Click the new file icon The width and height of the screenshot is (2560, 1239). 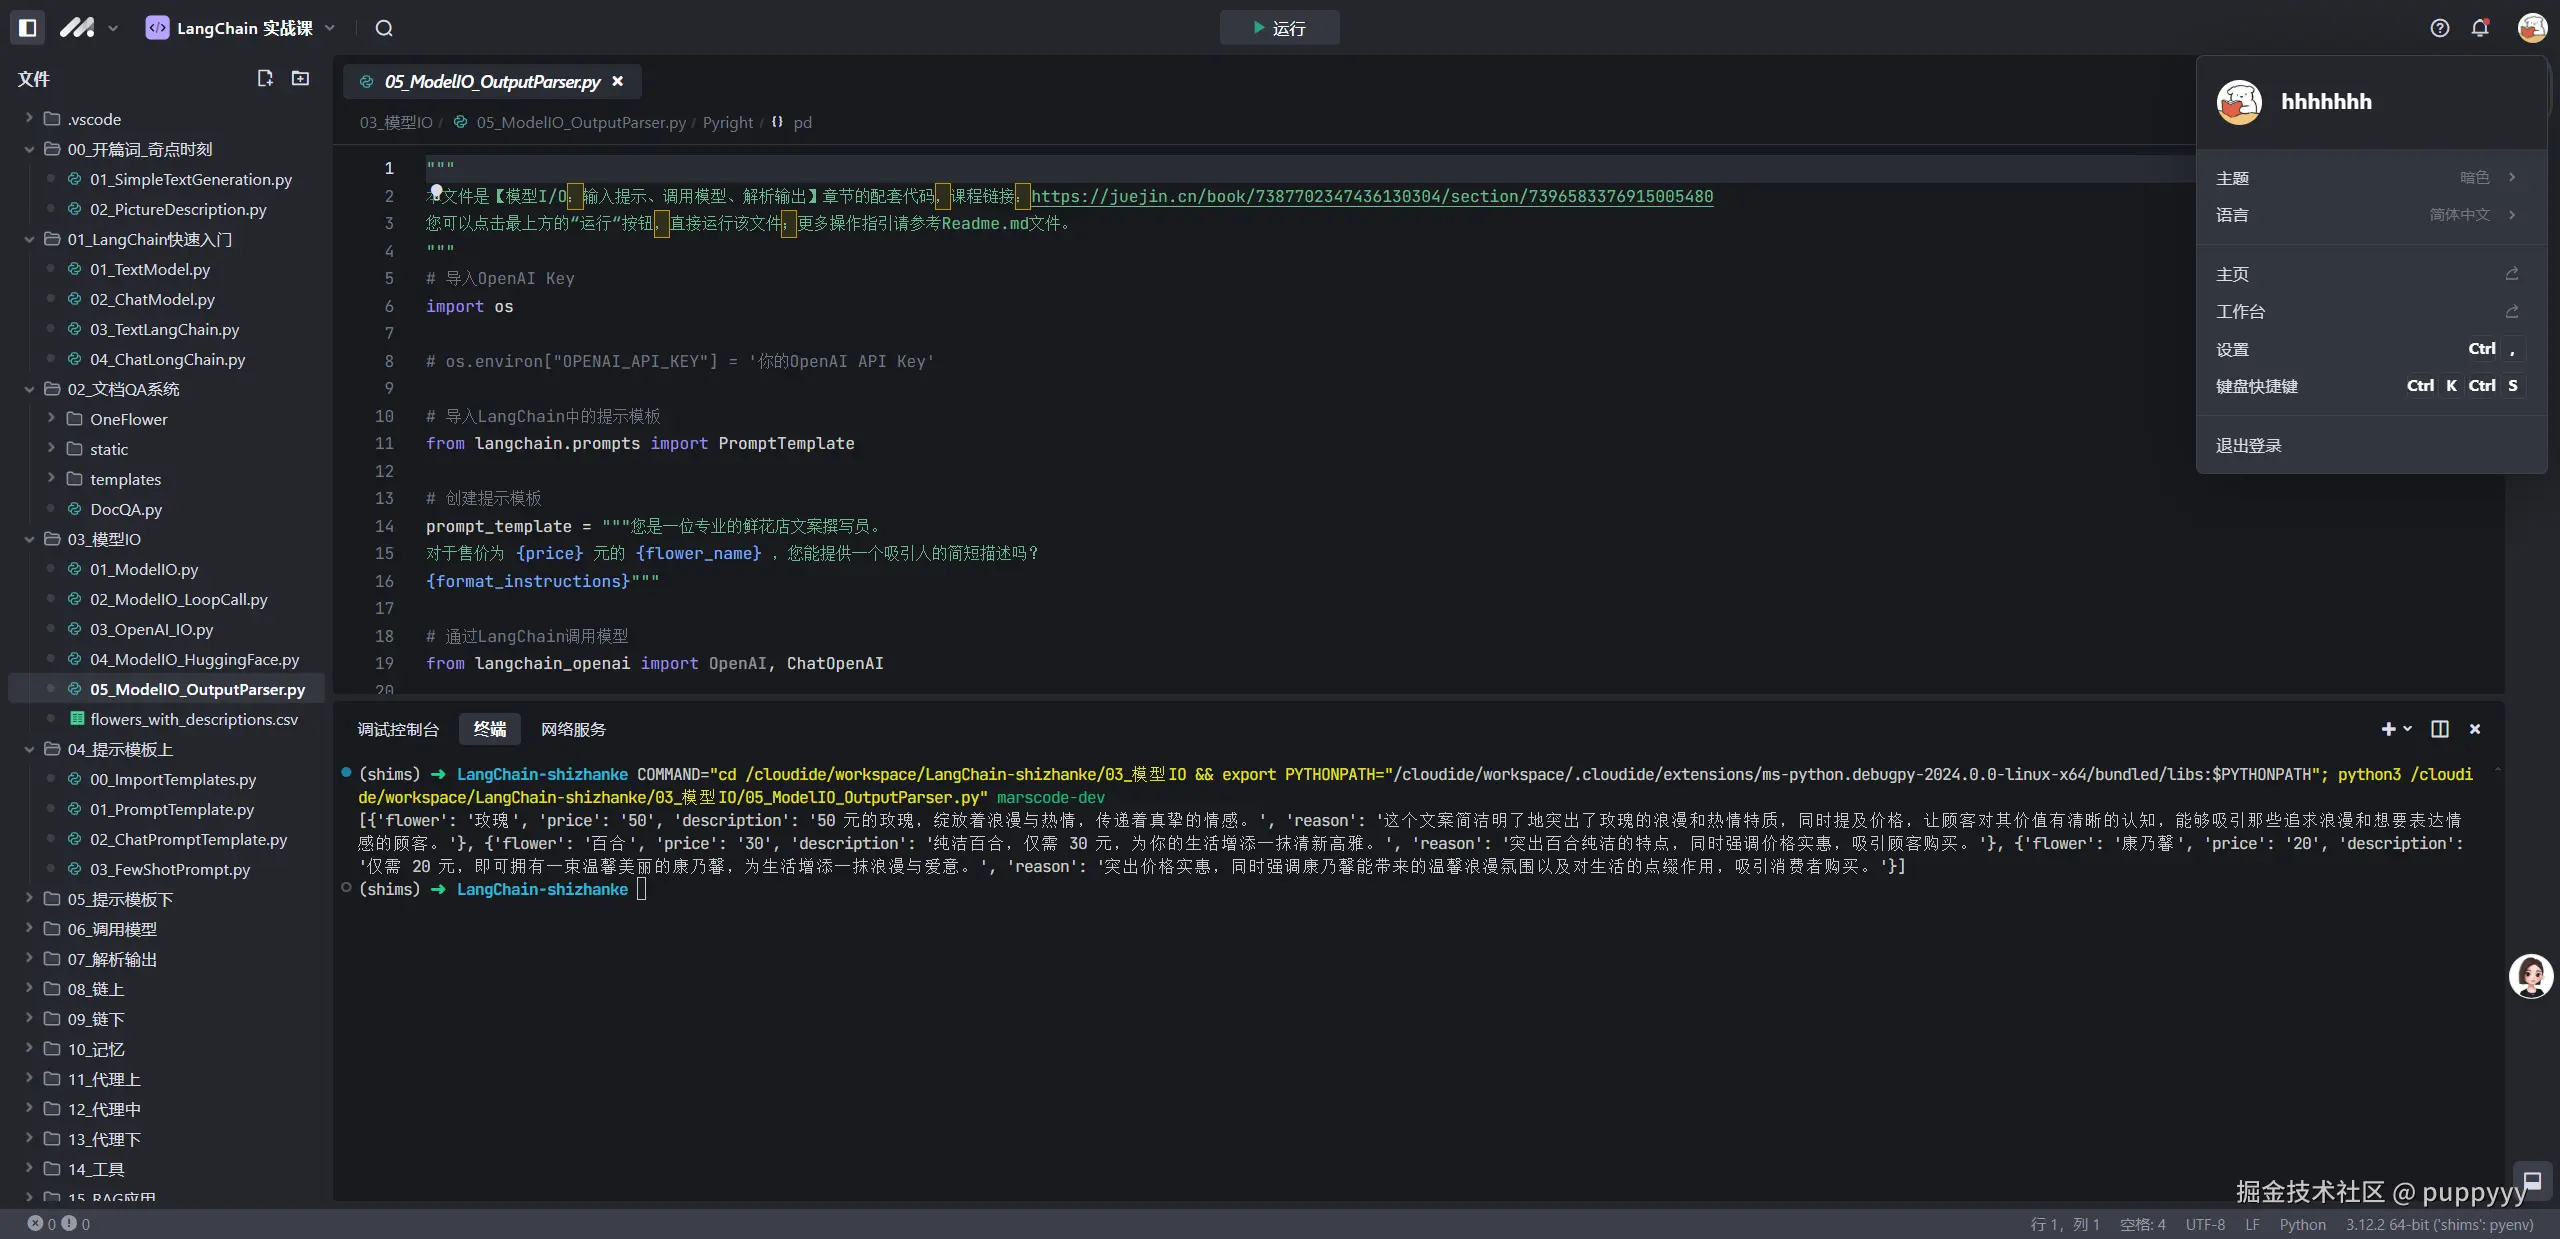265,78
